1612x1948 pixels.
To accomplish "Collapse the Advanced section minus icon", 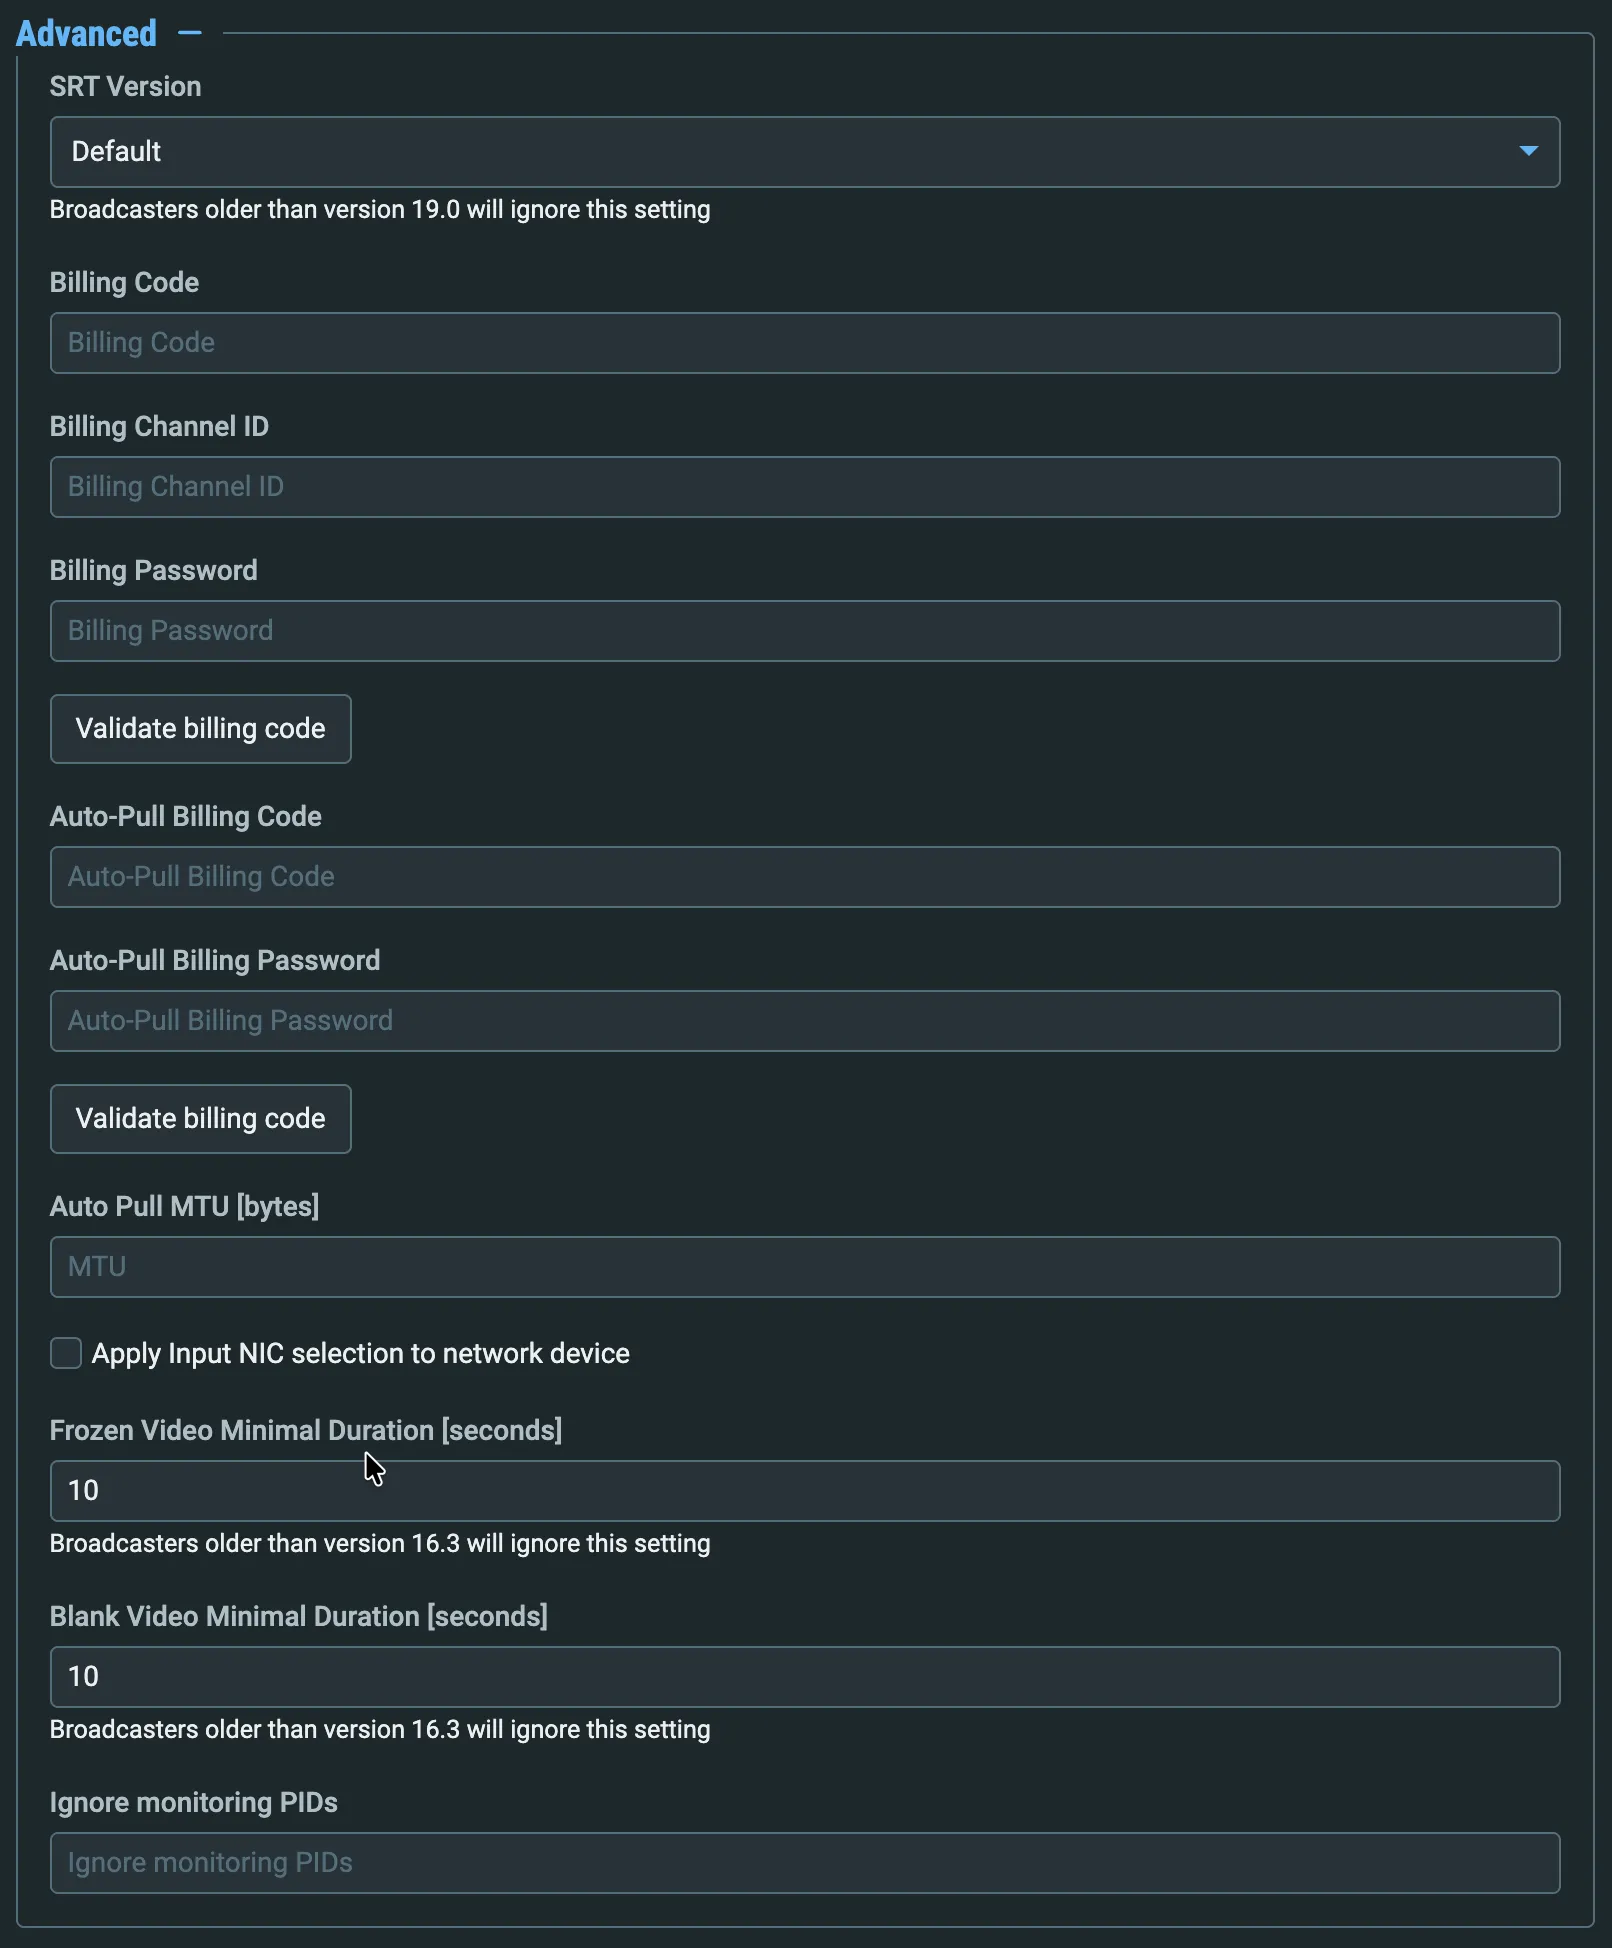I will pos(190,33).
